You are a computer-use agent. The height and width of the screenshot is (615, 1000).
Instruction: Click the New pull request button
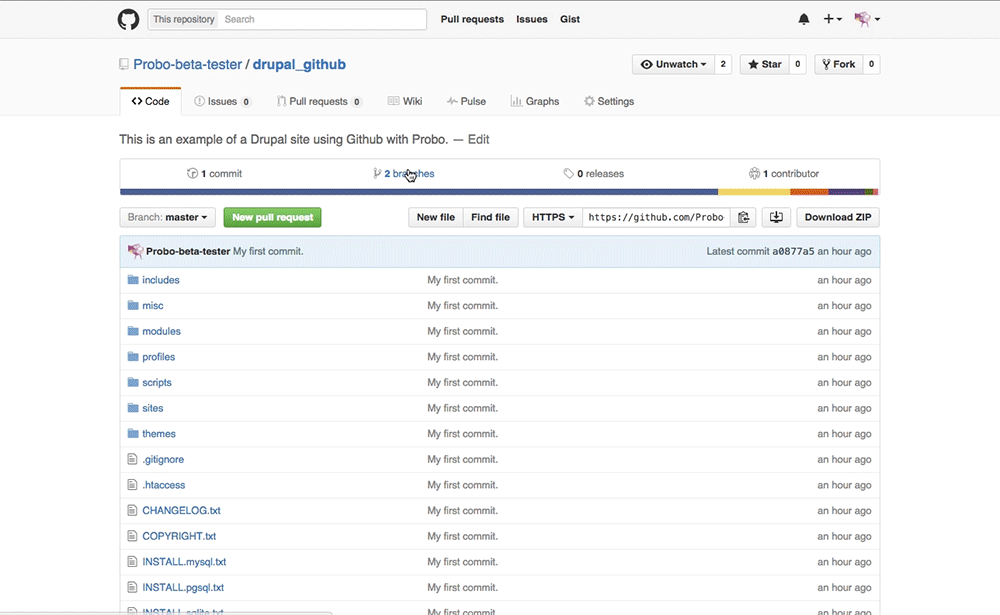272,217
